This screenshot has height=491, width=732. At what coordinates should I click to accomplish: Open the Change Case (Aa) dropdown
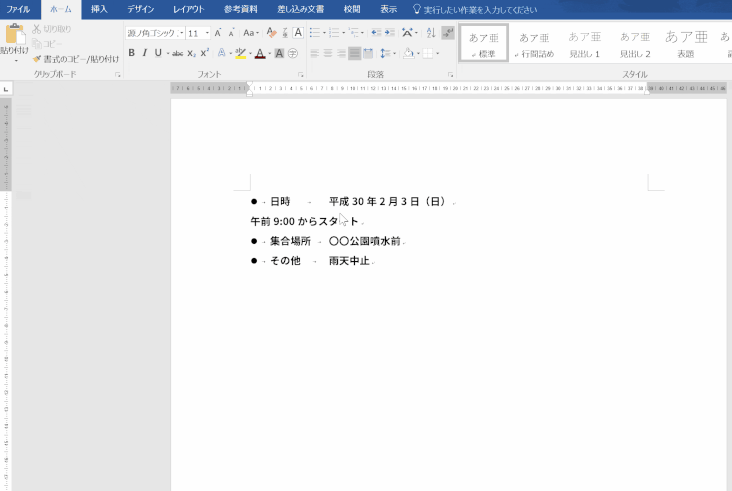click(251, 33)
